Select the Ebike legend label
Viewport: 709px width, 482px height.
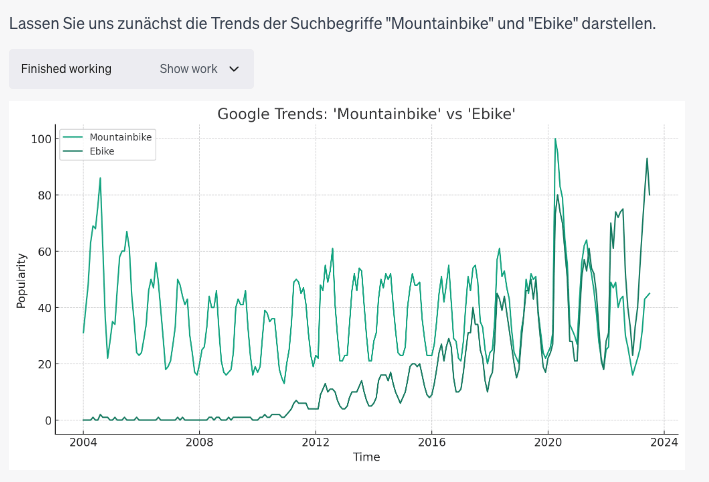tap(102, 151)
